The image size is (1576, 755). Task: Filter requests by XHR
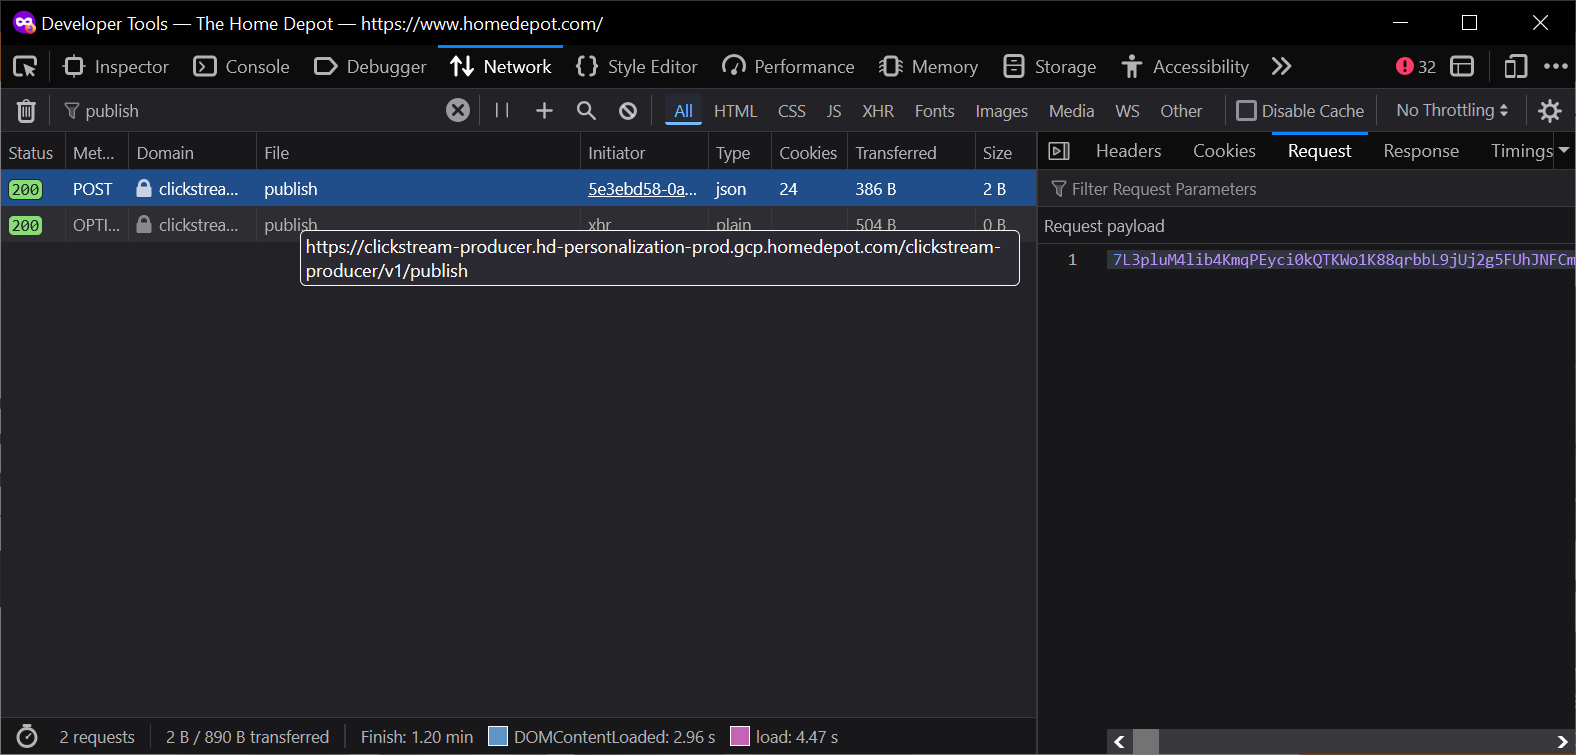(878, 111)
